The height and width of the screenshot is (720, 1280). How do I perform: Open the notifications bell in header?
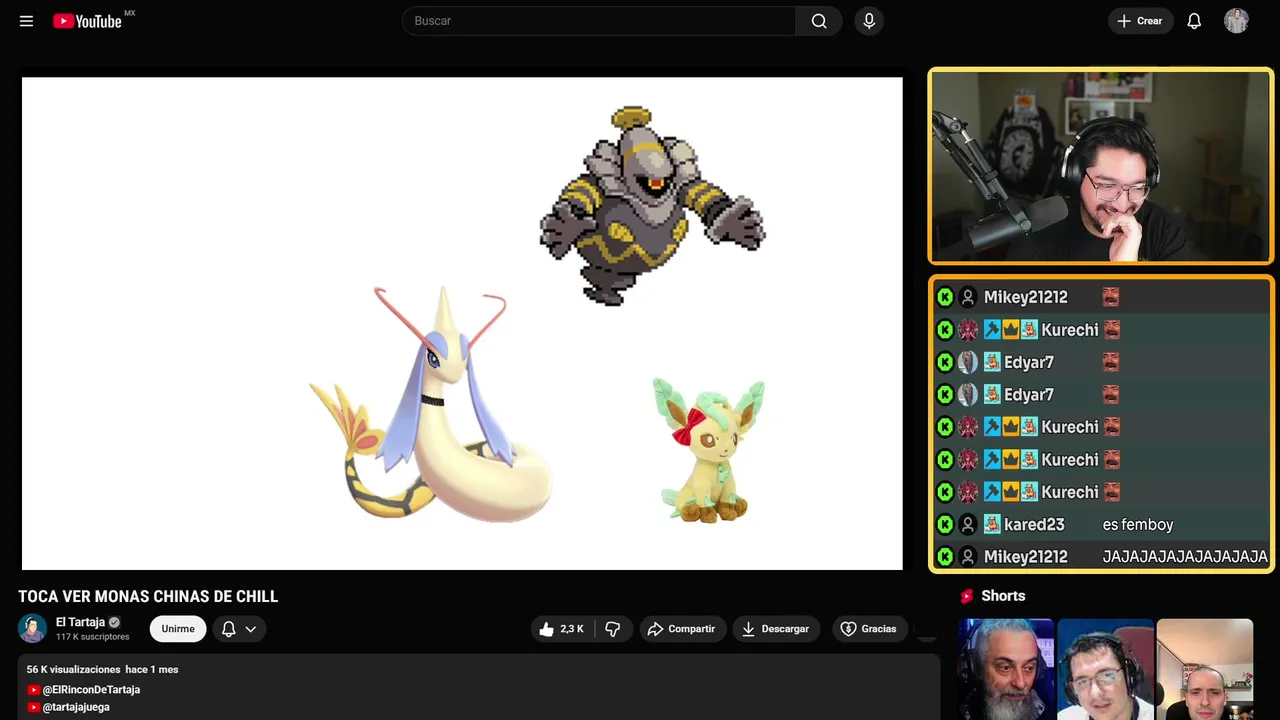point(1194,21)
